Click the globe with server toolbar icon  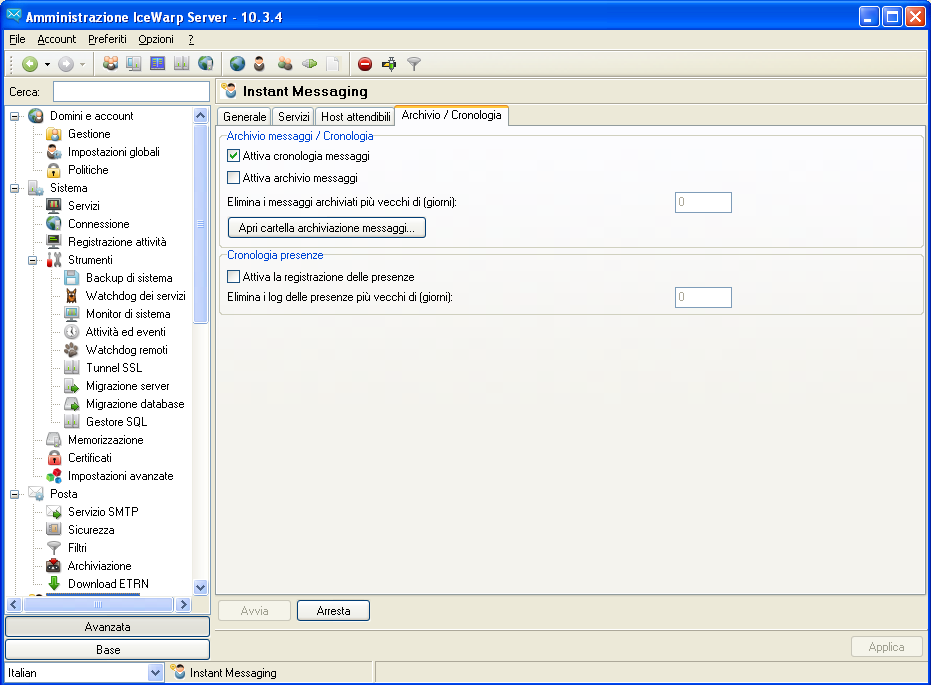tap(205, 63)
